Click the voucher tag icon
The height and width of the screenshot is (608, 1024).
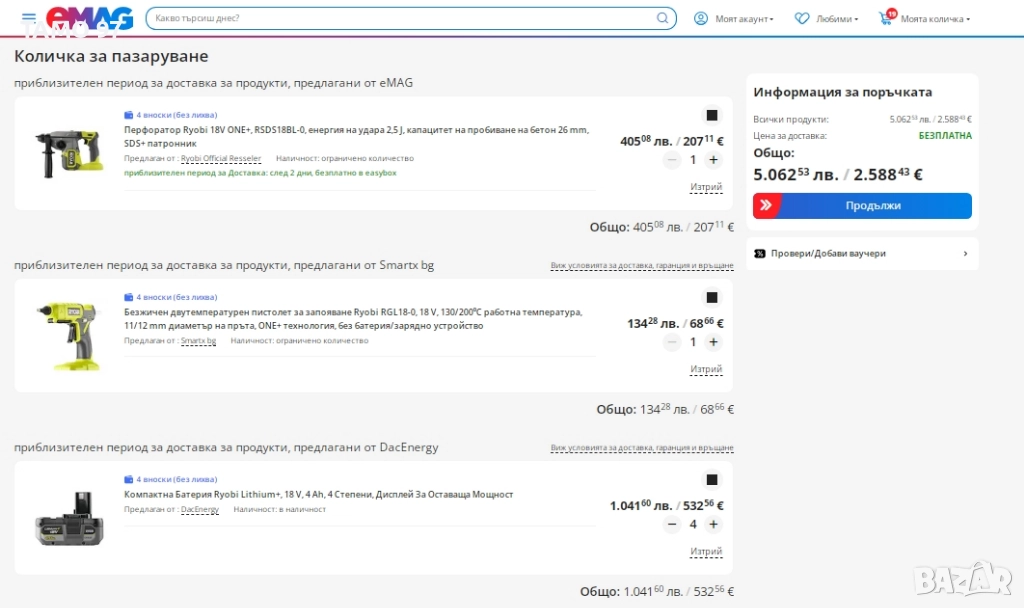(761, 254)
